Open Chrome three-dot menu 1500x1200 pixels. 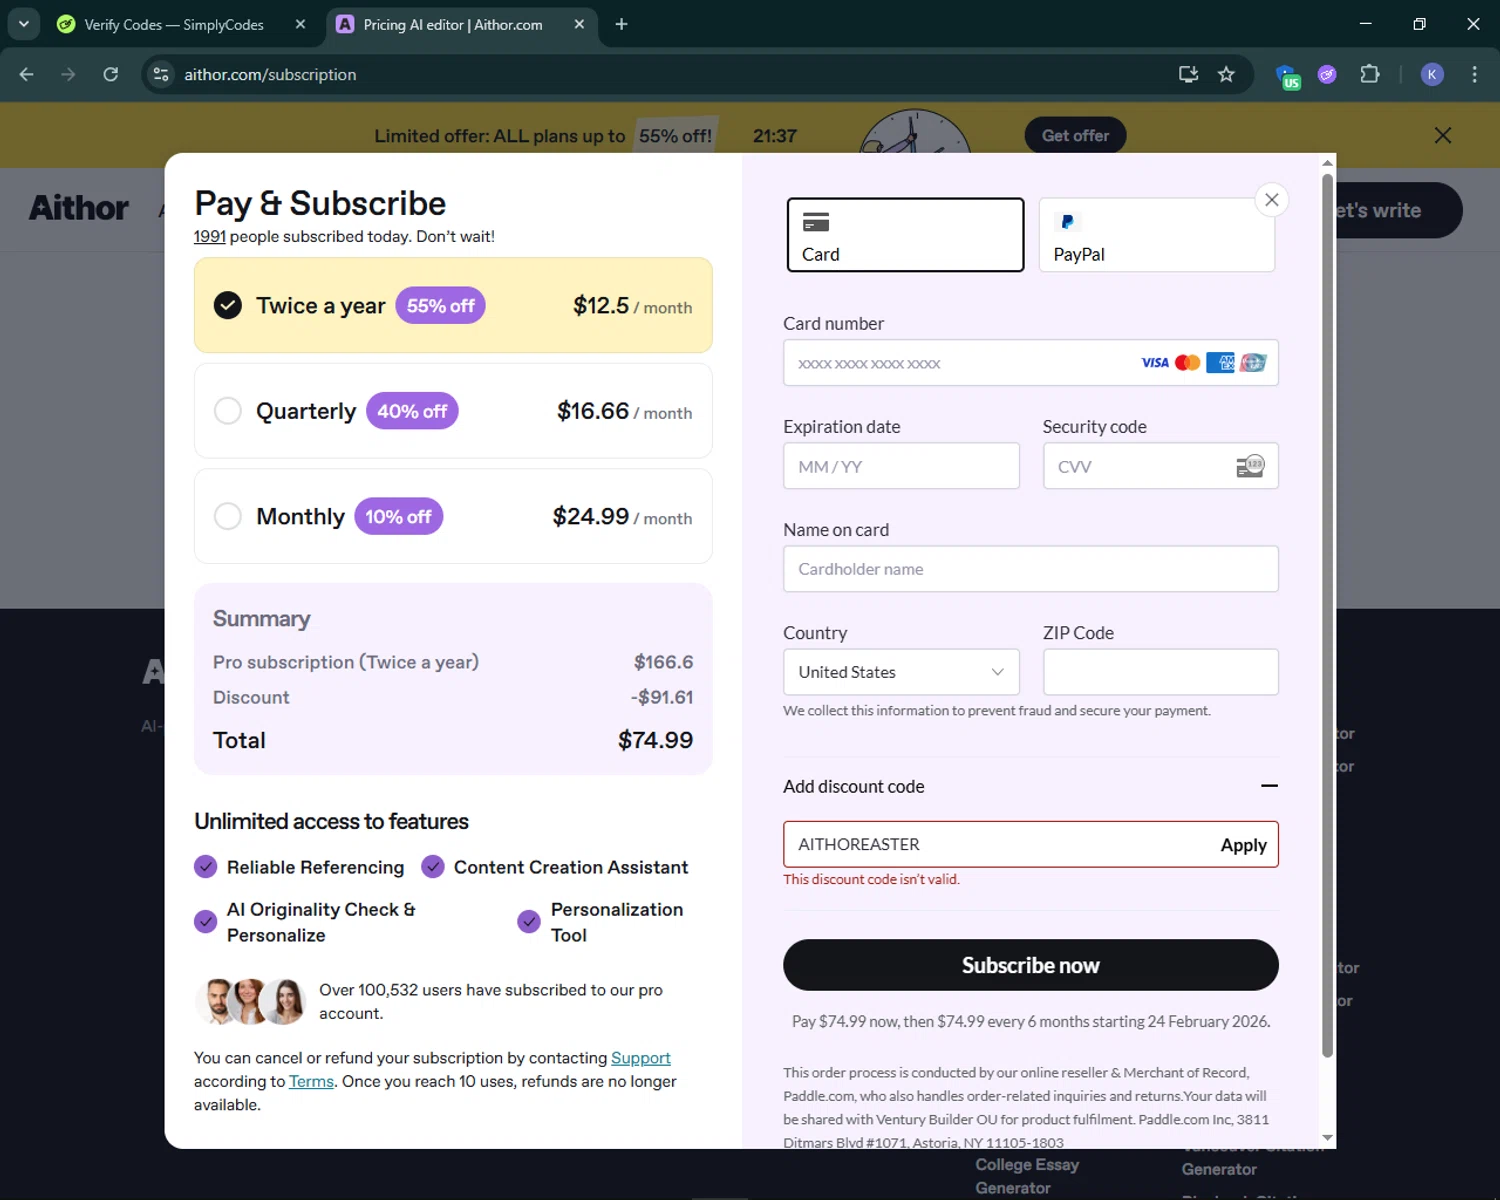tap(1474, 74)
